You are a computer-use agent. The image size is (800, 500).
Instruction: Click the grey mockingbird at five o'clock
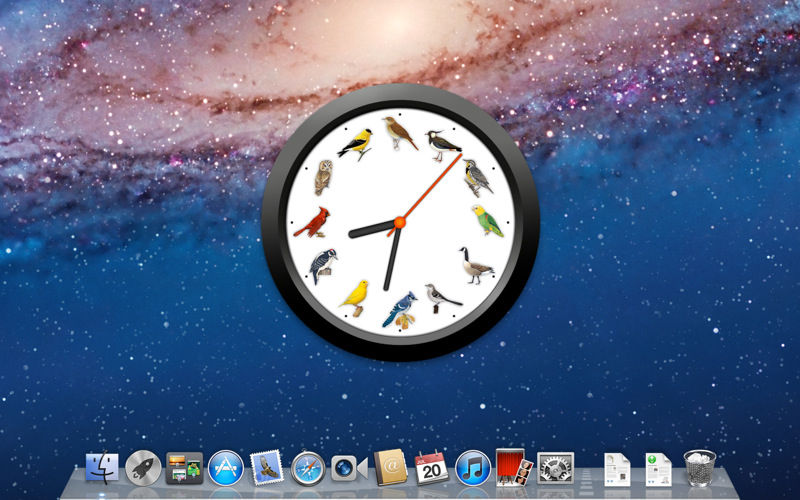click(x=443, y=298)
